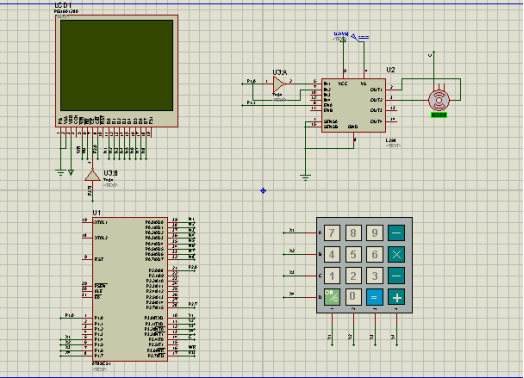Image resolution: width=524 pixels, height=378 pixels.
Task: Click the blue origin marker in sheet center
Action: [x=263, y=191]
